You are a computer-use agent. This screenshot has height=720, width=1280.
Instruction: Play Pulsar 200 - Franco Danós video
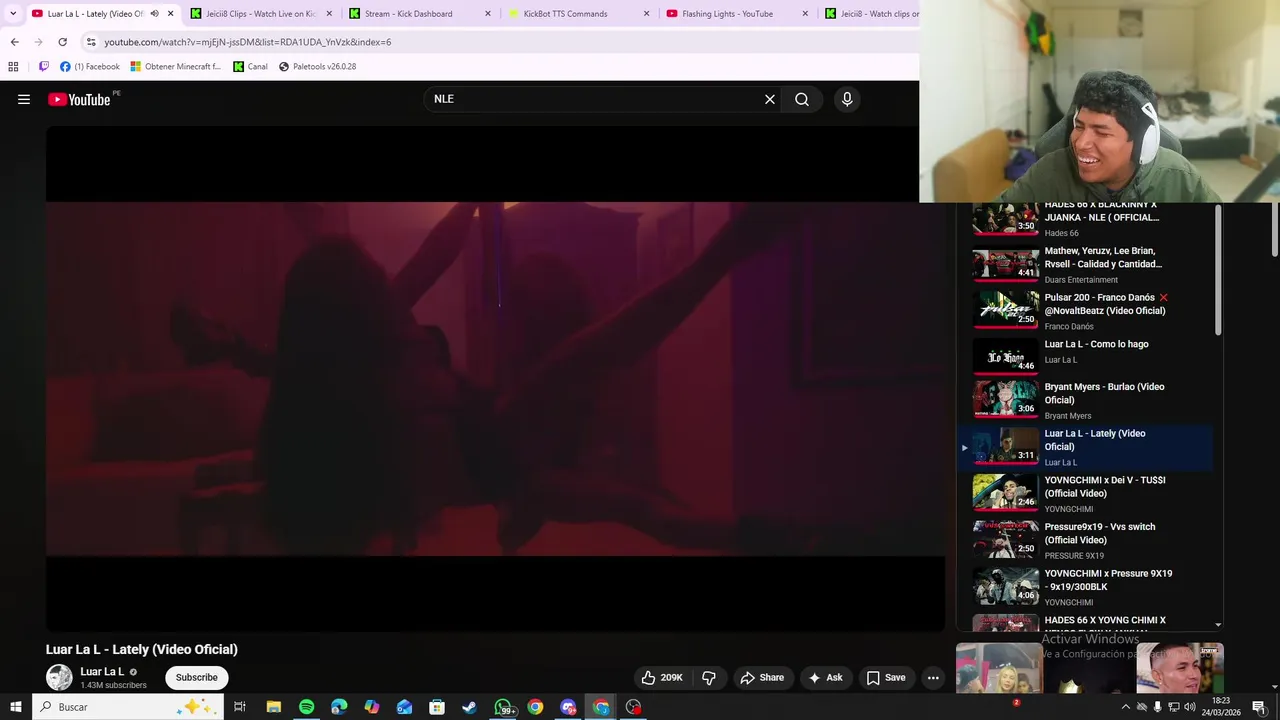point(1085,311)
